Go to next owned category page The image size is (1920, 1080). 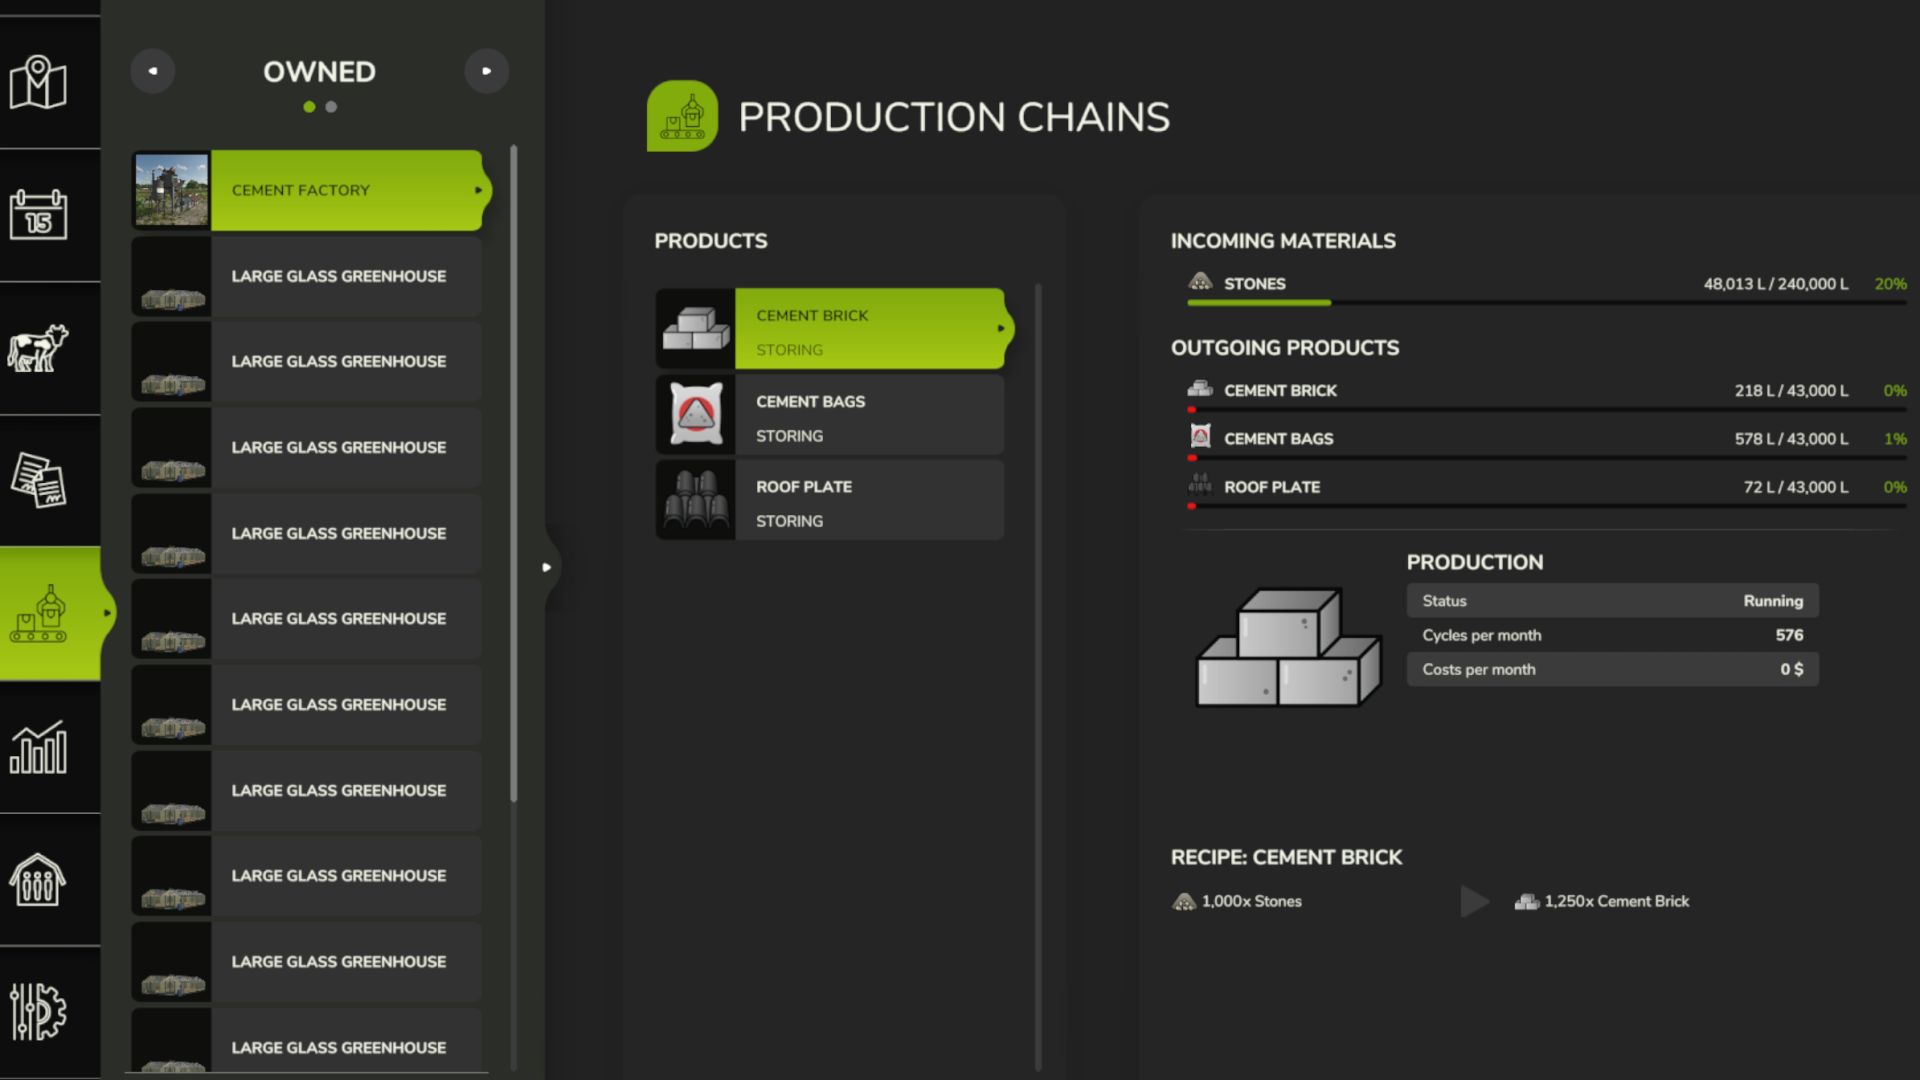(x=486, y=71)
